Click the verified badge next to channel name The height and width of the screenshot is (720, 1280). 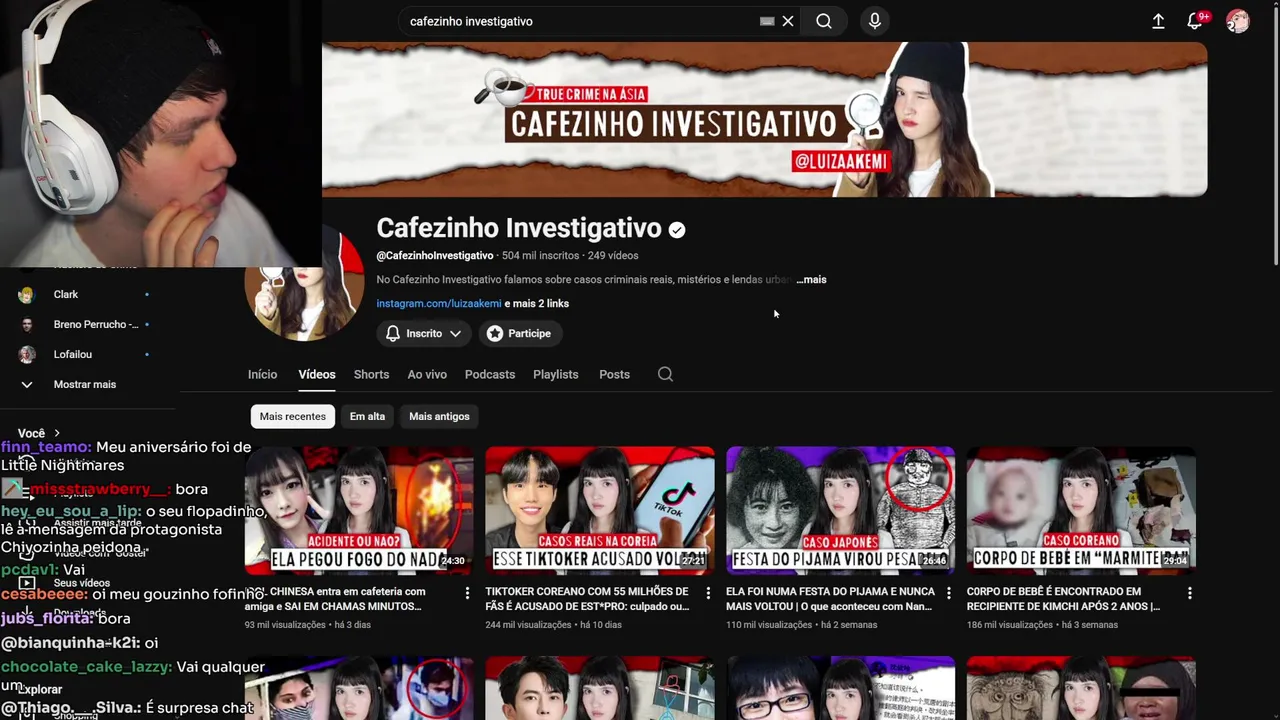[677, 230]
